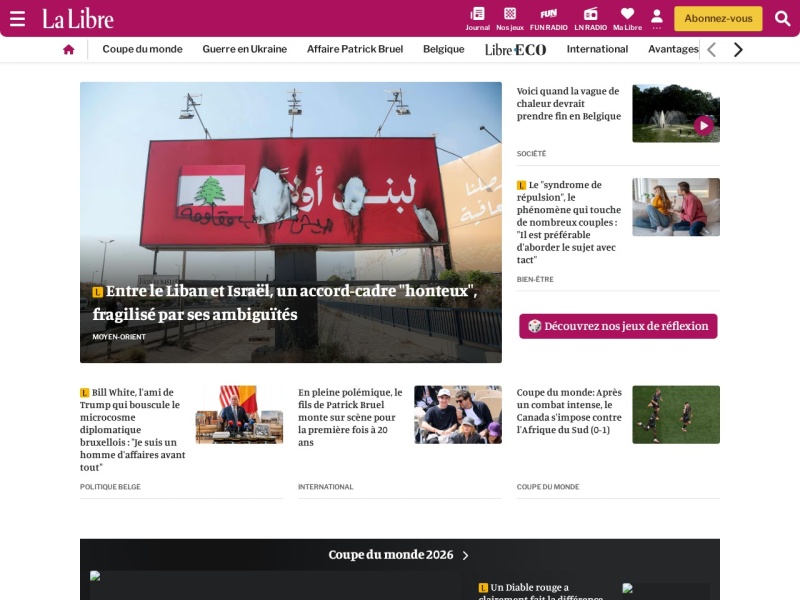Image resolution: width=800 pixels, height=600 pixels.
Task: Click the search magnifier icon
Action: tap(782, 19)
